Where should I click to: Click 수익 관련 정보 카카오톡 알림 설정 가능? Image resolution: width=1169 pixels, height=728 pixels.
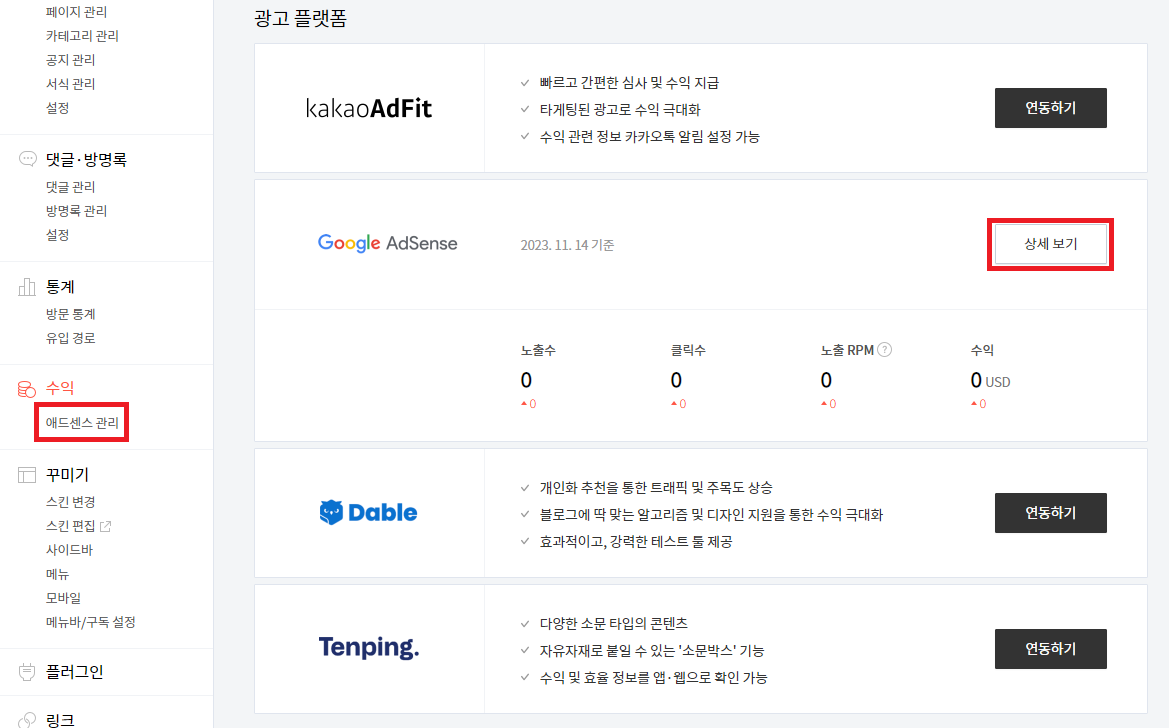coord(649,136)
